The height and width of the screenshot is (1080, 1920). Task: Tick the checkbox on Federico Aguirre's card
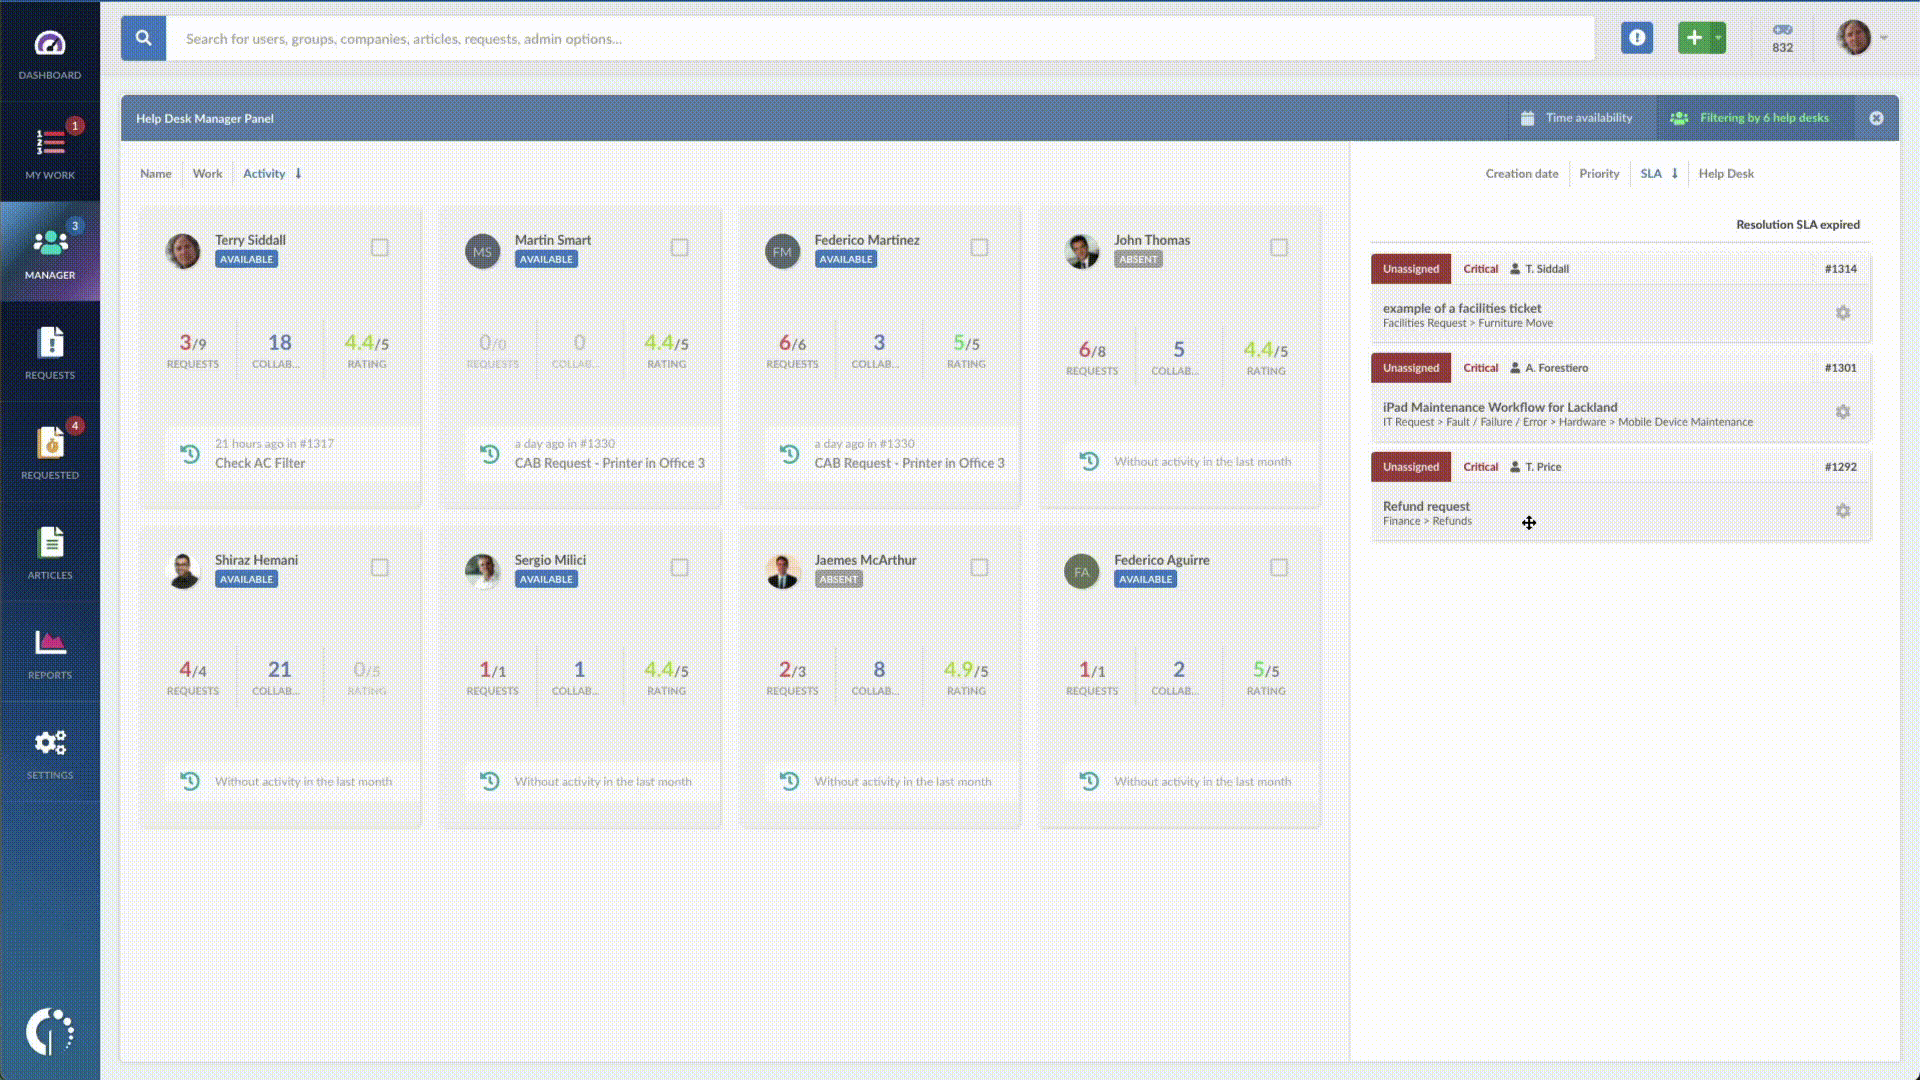click(x=1279, y=567)
